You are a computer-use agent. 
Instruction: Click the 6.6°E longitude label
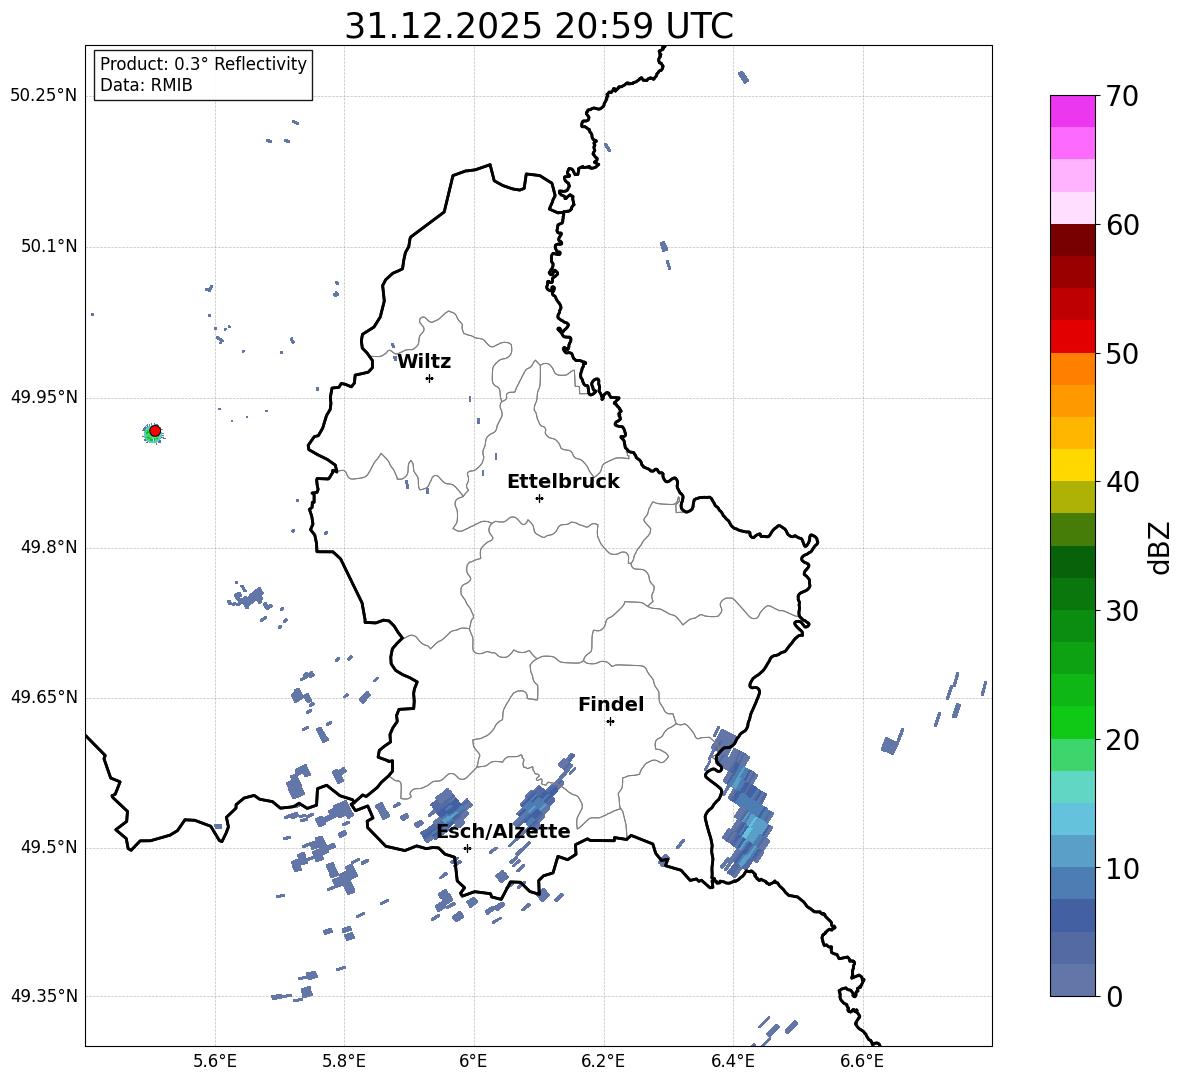click(862, 1061)
